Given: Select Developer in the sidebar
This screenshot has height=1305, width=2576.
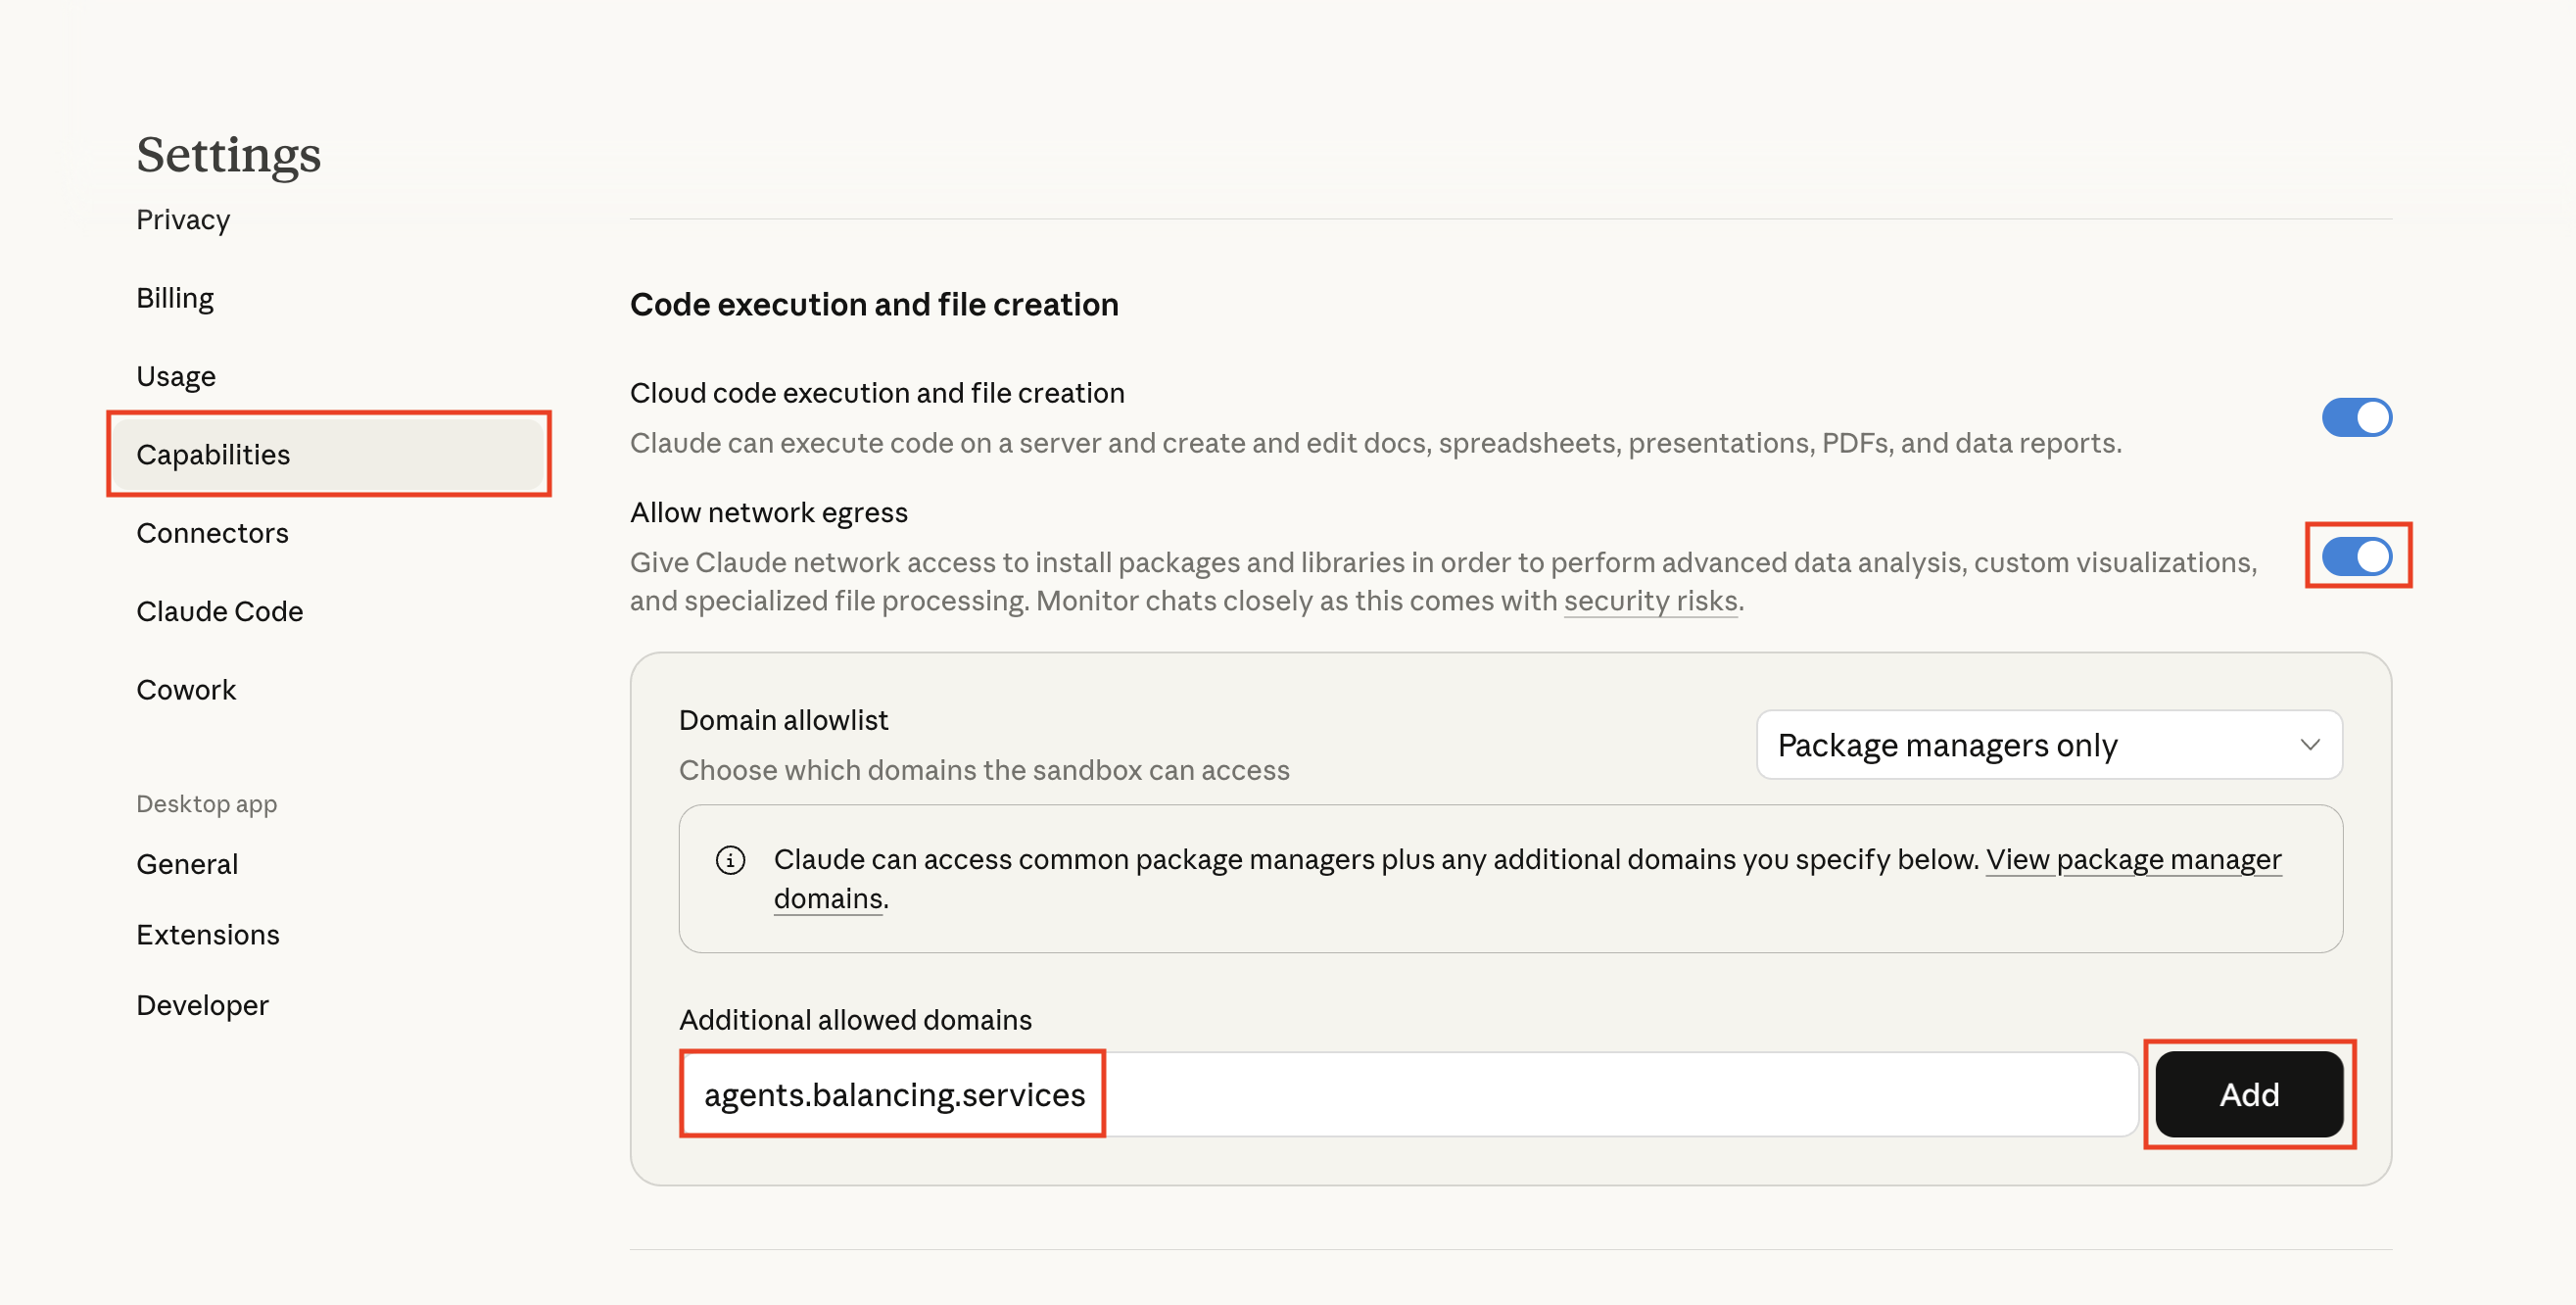Looking at the screenshot, I should (x=202, y=1004).
